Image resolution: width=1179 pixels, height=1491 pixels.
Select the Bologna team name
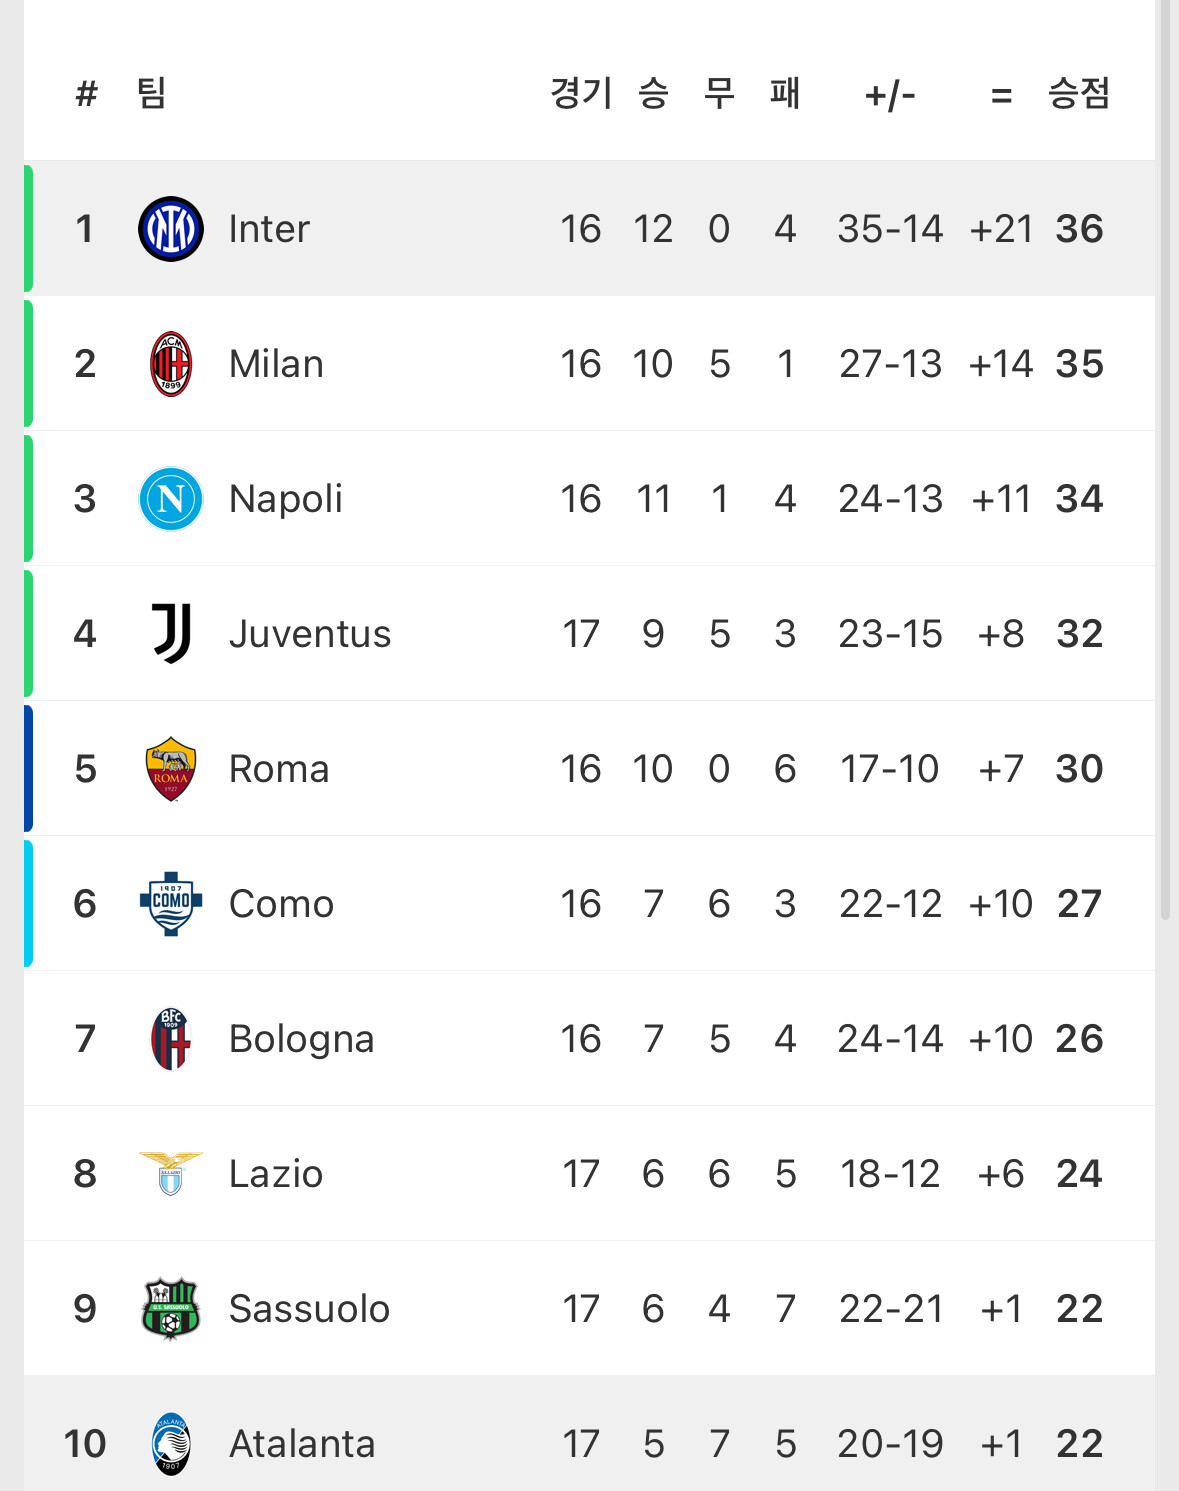click(301, 1039)
